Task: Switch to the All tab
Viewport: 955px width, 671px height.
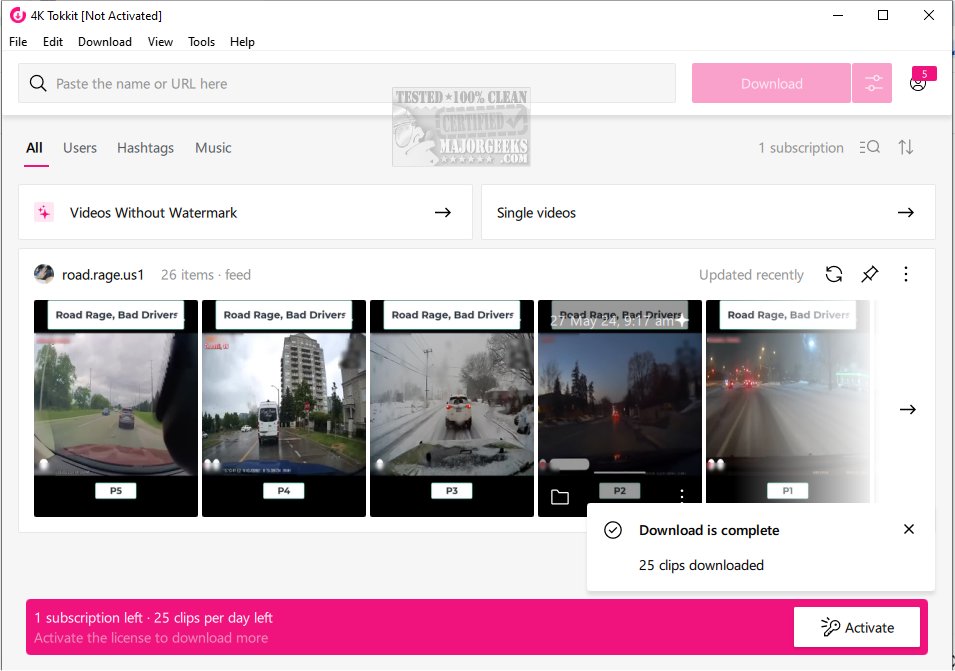Action: (34, 147)
